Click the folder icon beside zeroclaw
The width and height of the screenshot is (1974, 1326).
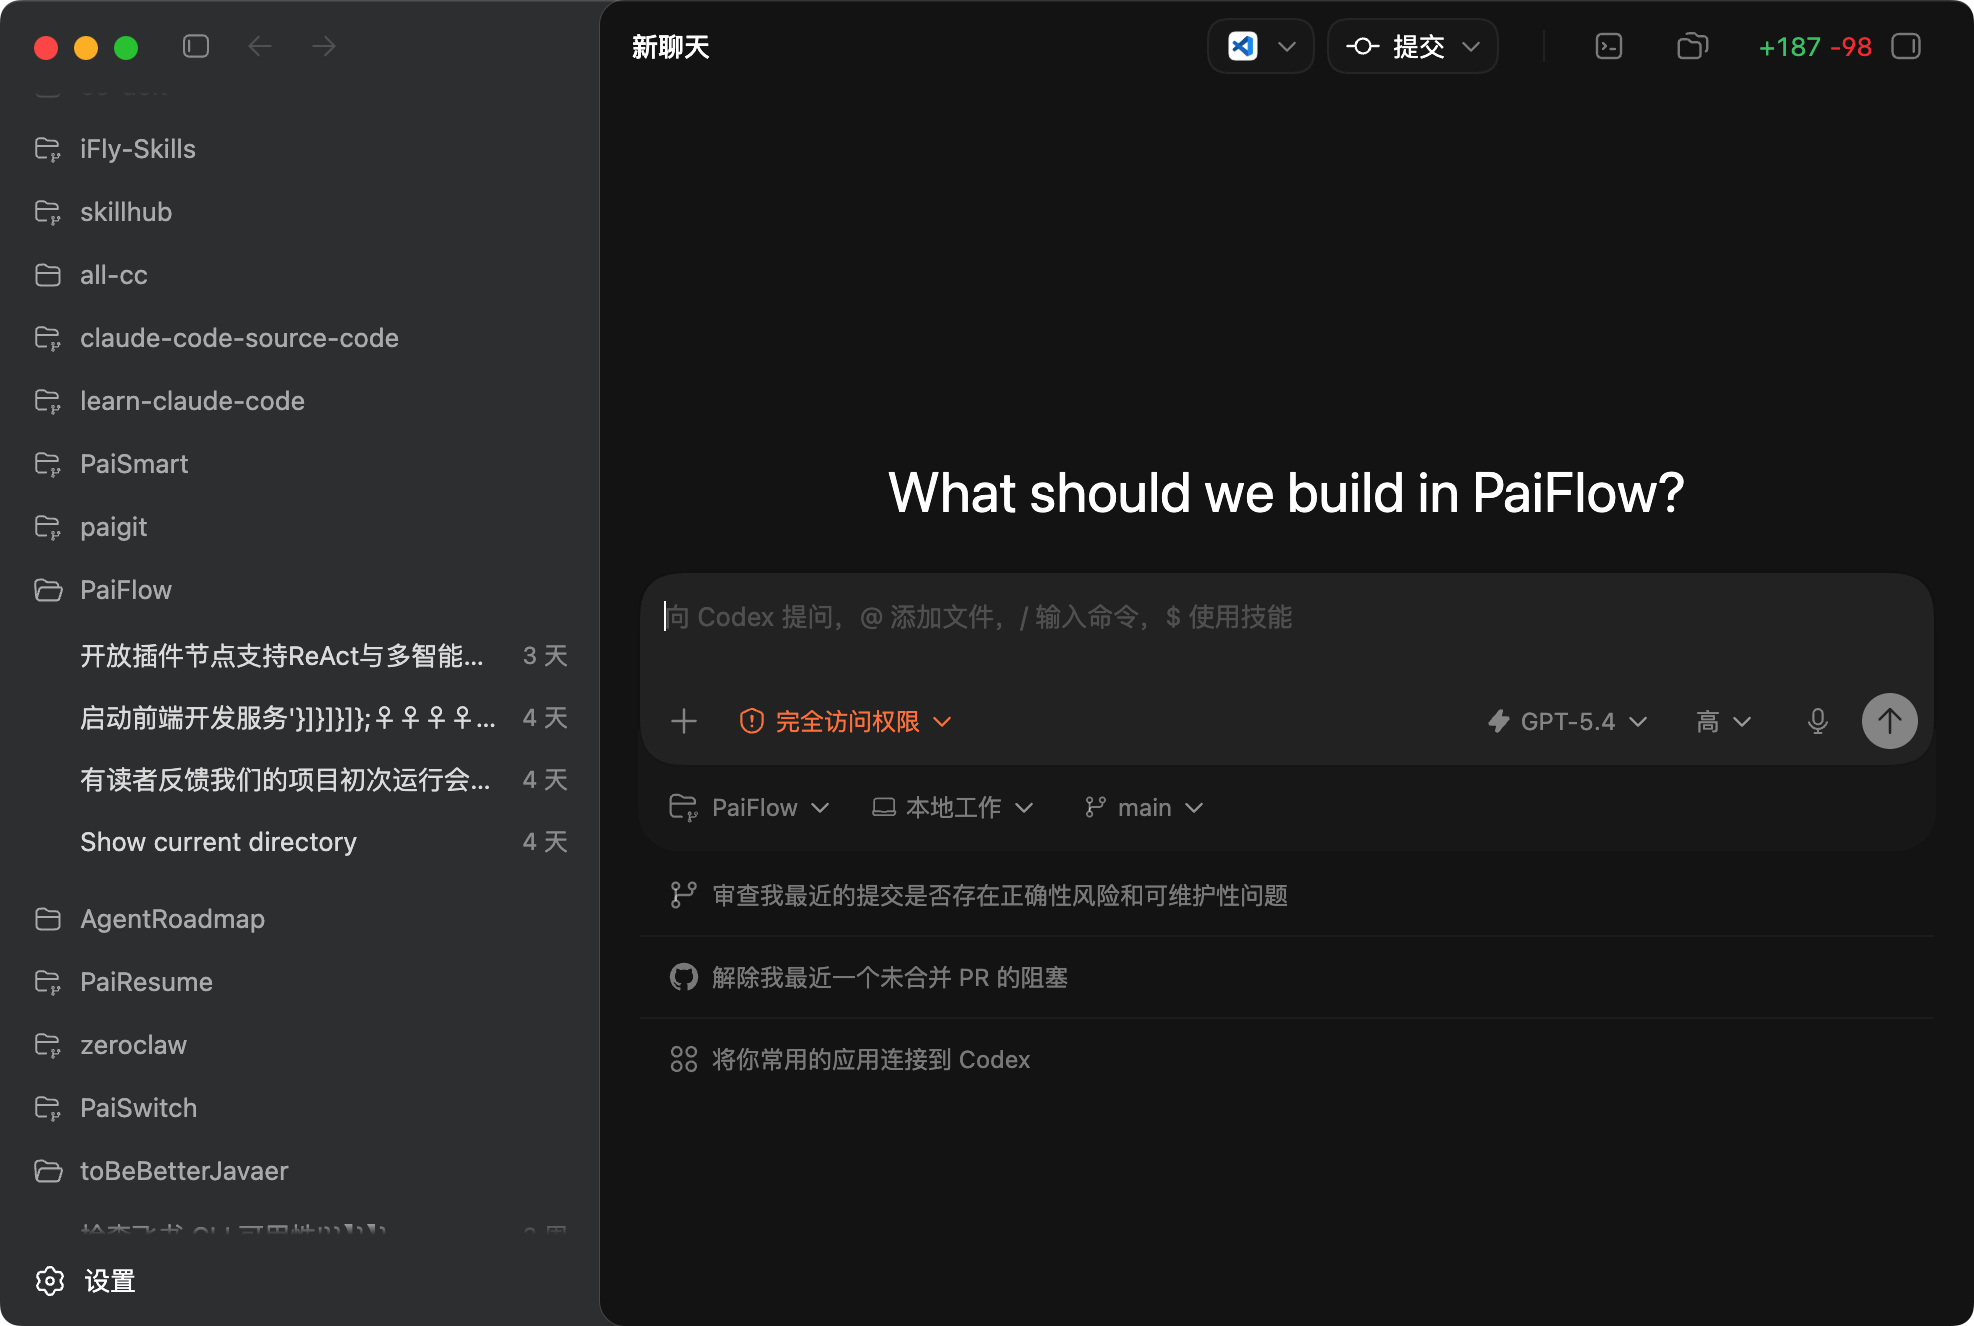click(x=48, y=1045)
